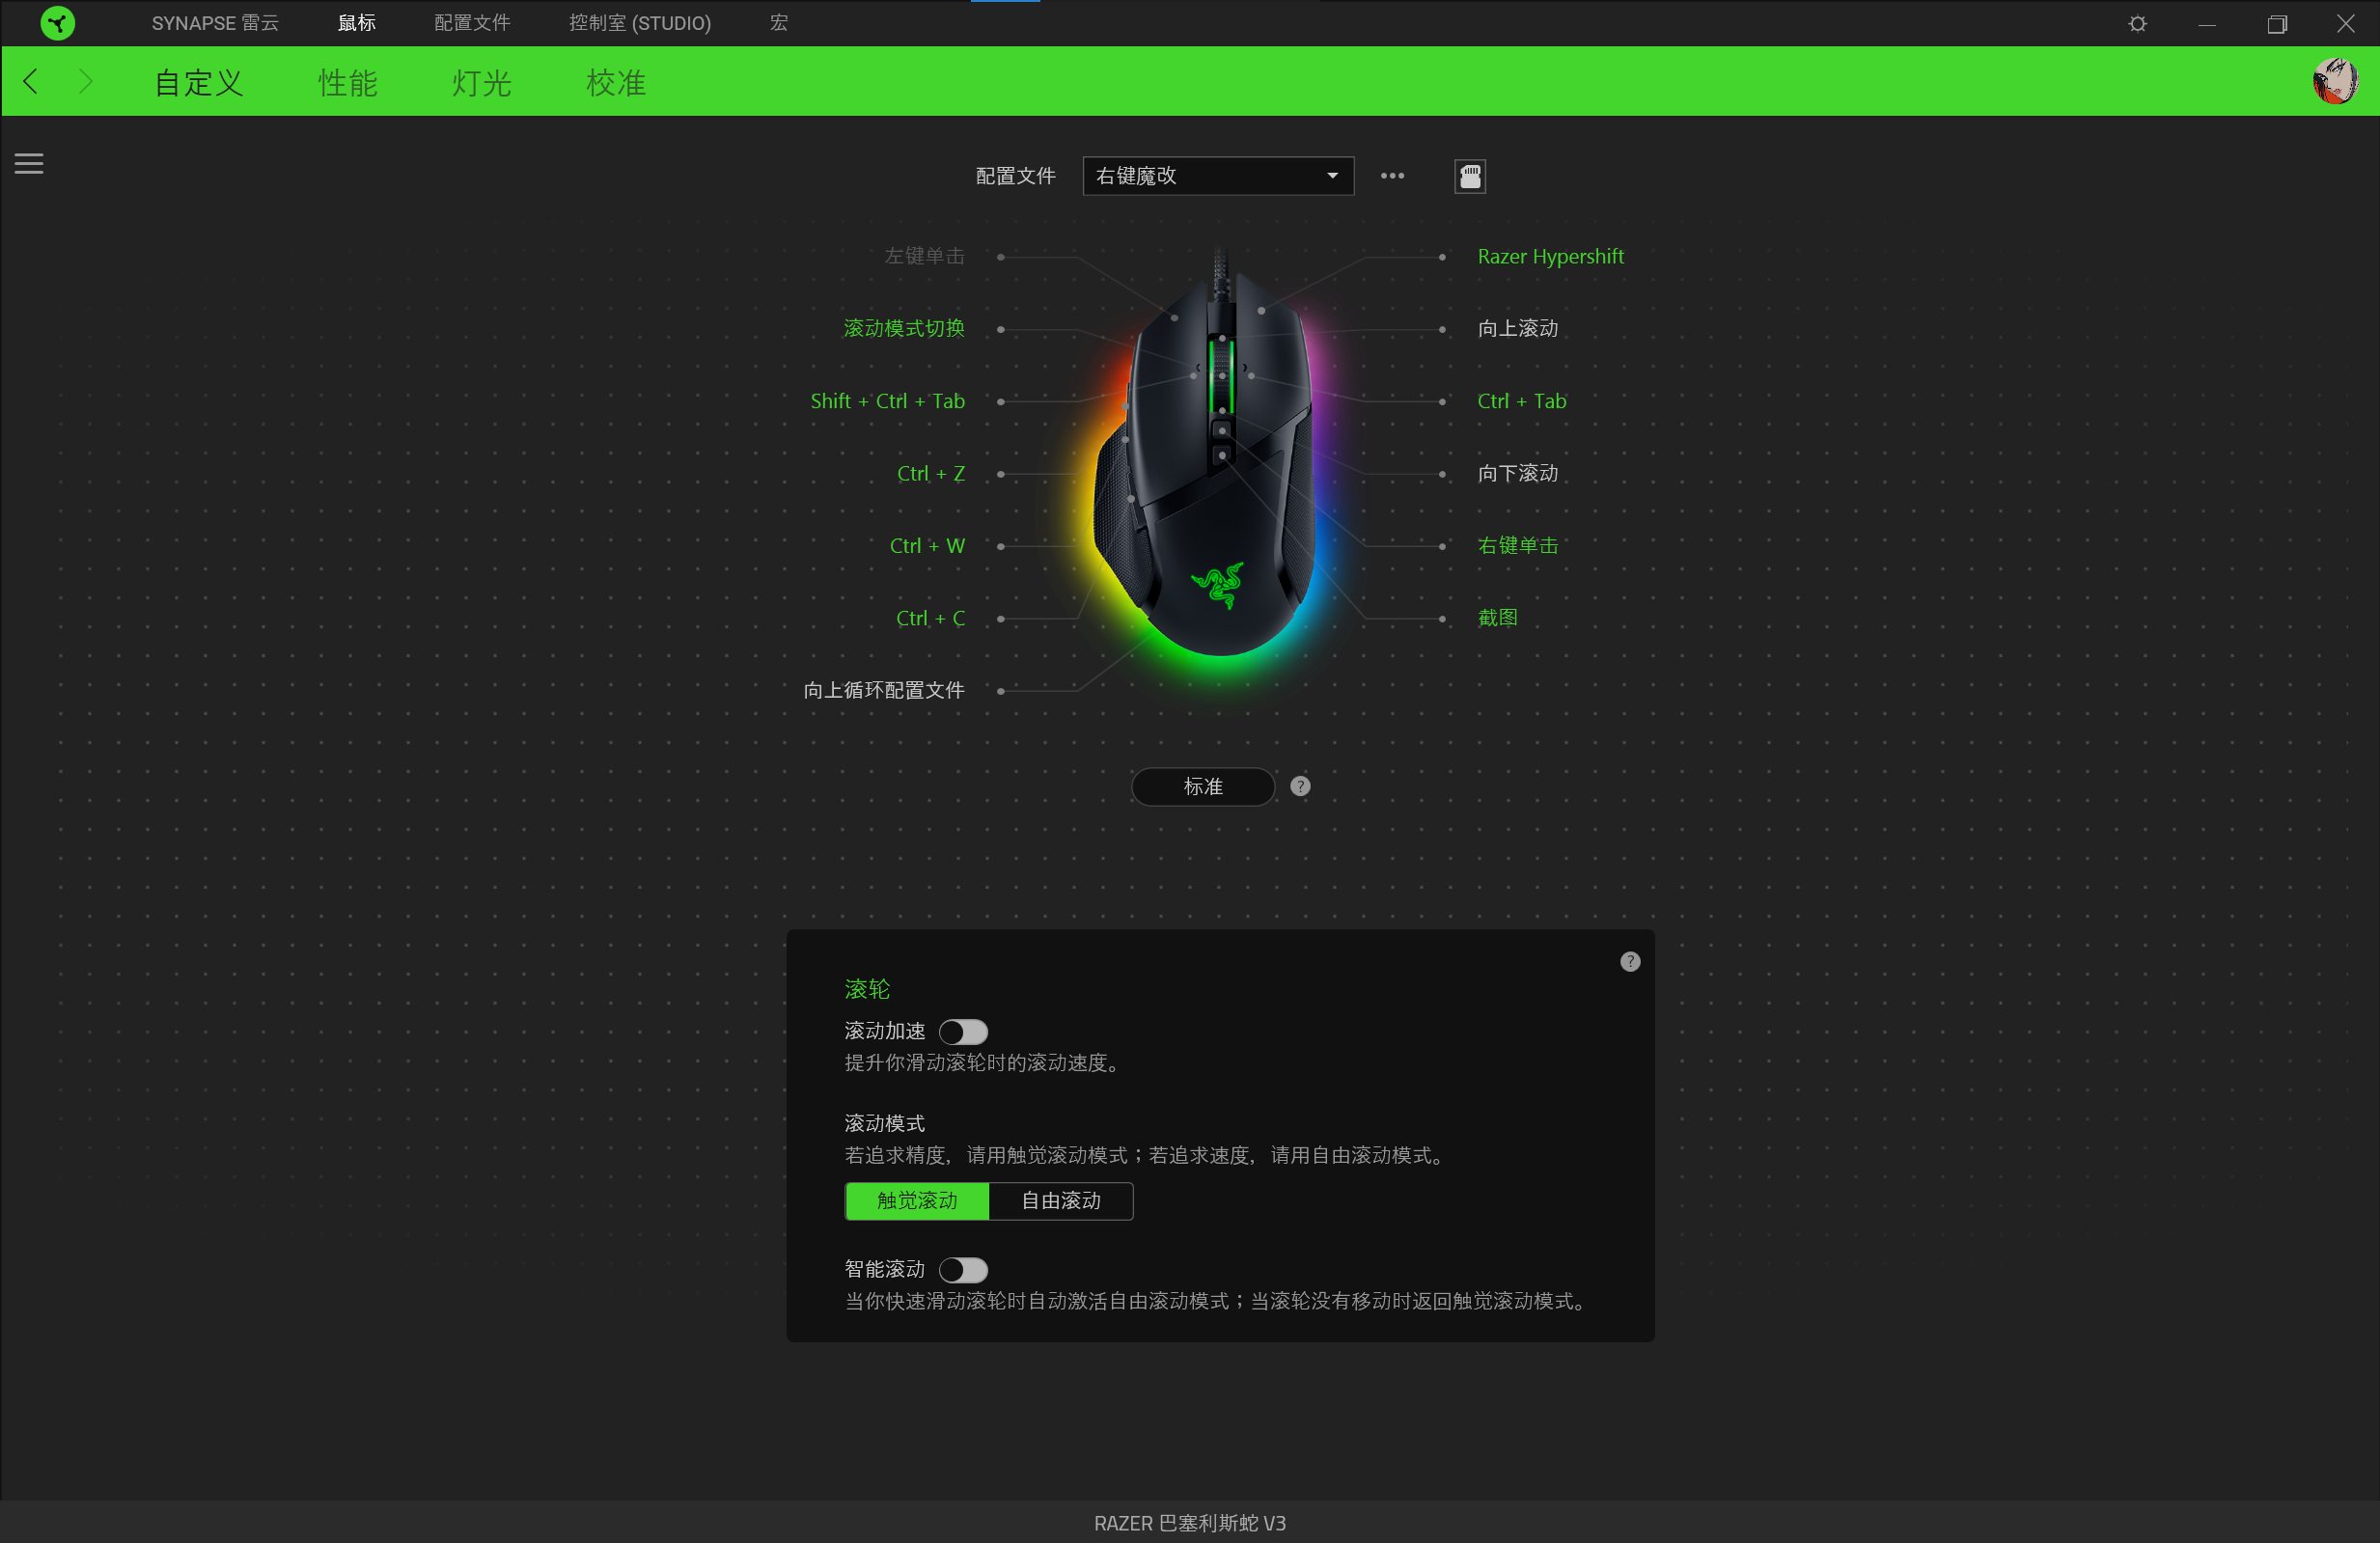Switch to the 性能 tab

pyautogui.click(x=348, y=82)
